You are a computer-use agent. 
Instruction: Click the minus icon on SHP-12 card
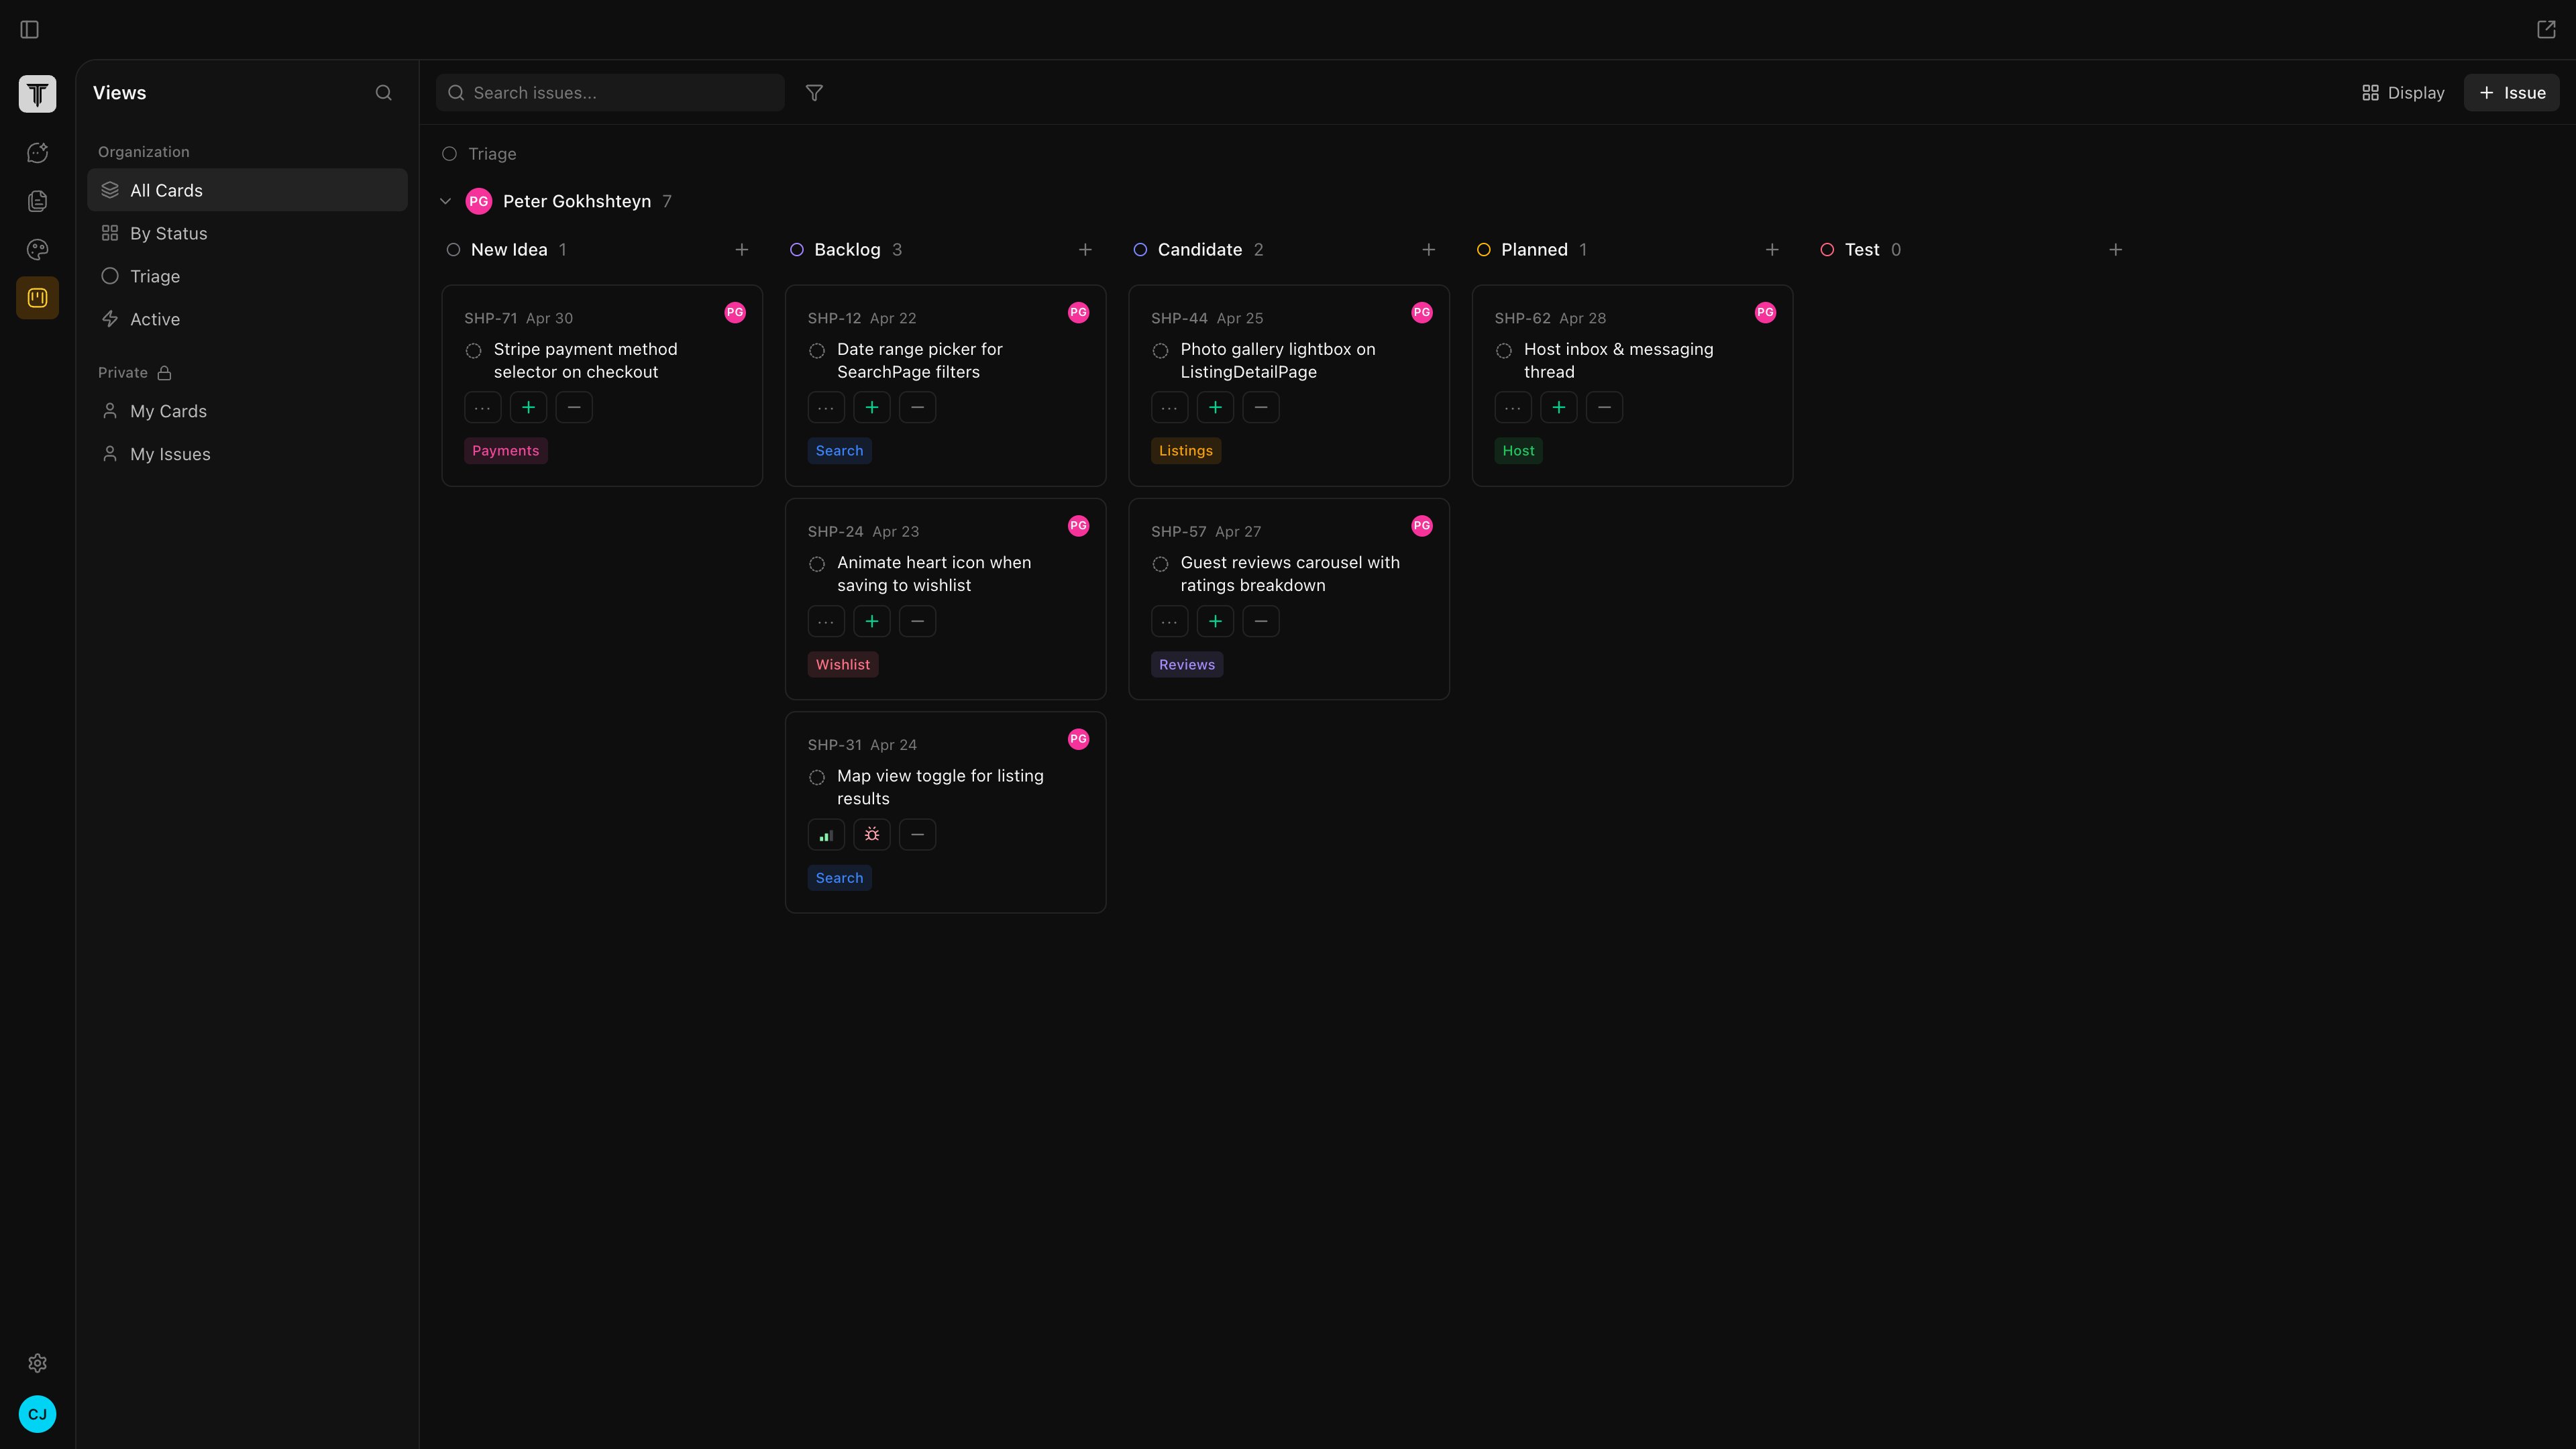pos(918,408)
